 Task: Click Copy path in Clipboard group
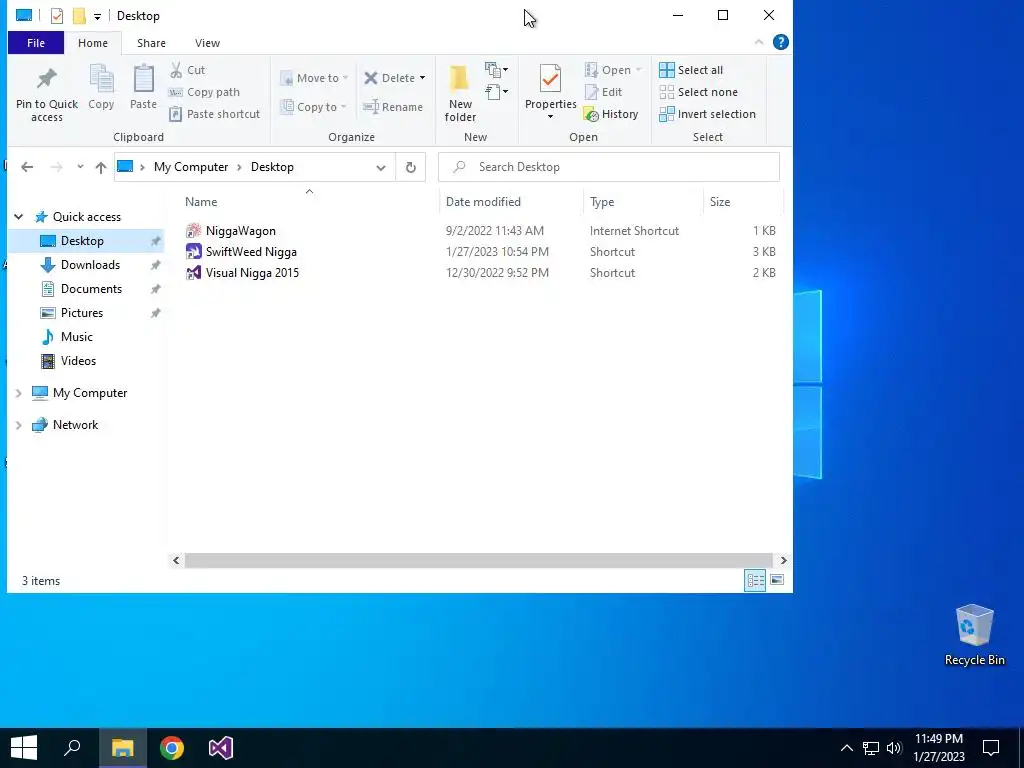[204, 92]
